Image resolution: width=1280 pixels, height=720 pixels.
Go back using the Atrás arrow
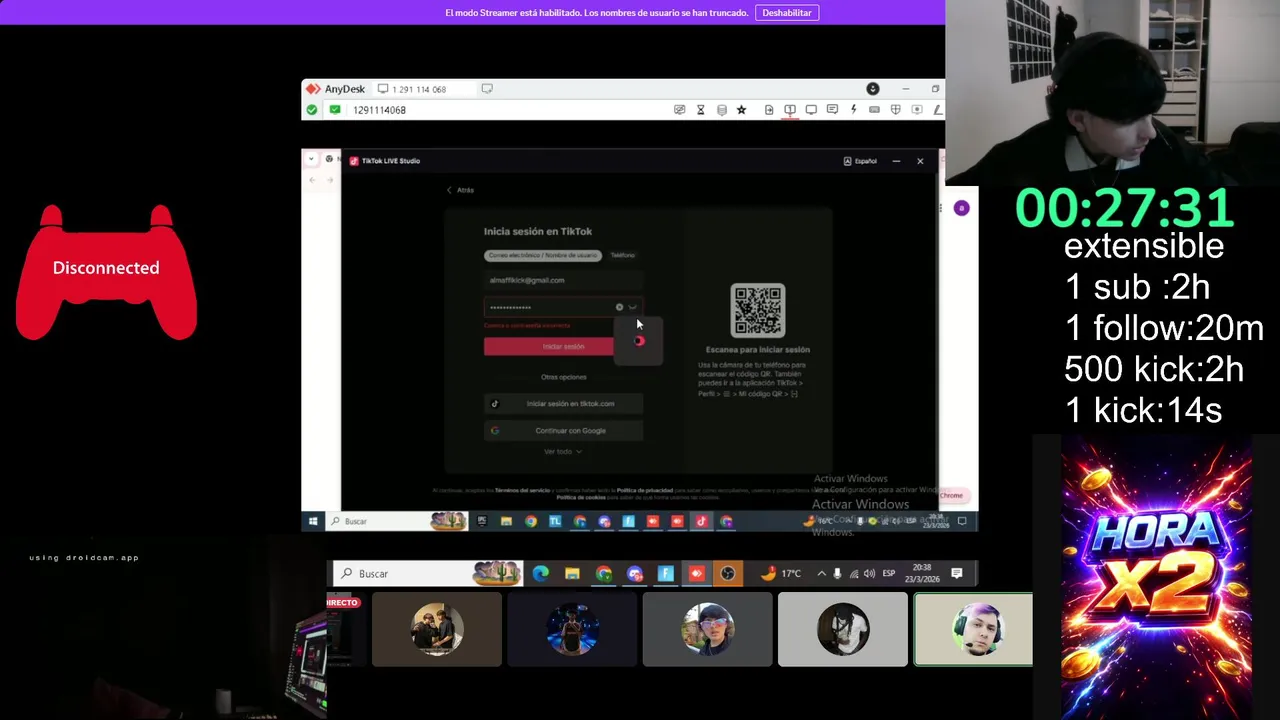click(460, 190)
